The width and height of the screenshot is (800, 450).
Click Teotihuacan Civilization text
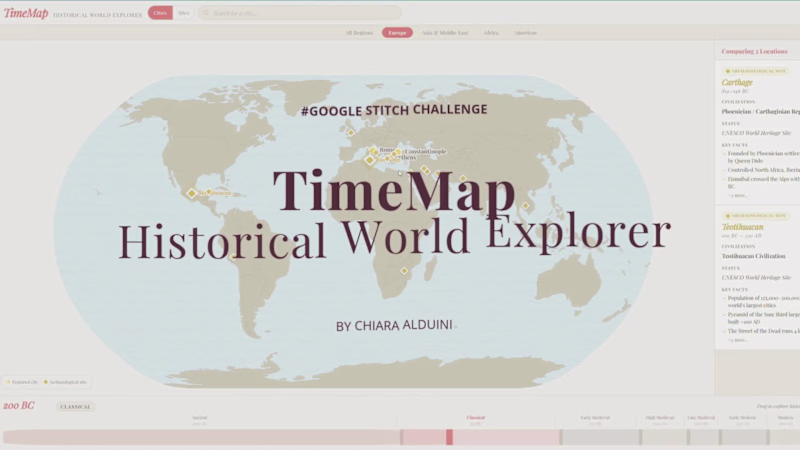pos(753,256)
